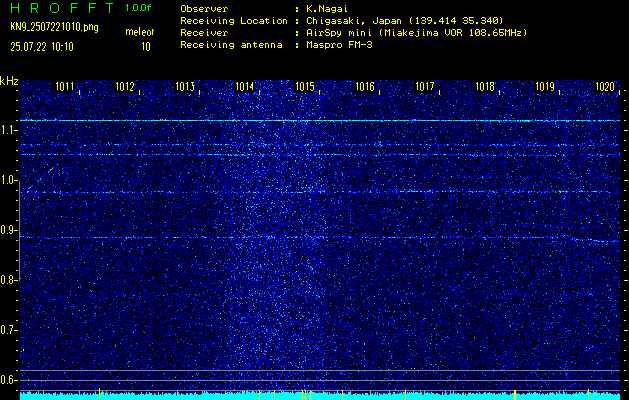Click the 1017 time marker

tap(425, 86)
